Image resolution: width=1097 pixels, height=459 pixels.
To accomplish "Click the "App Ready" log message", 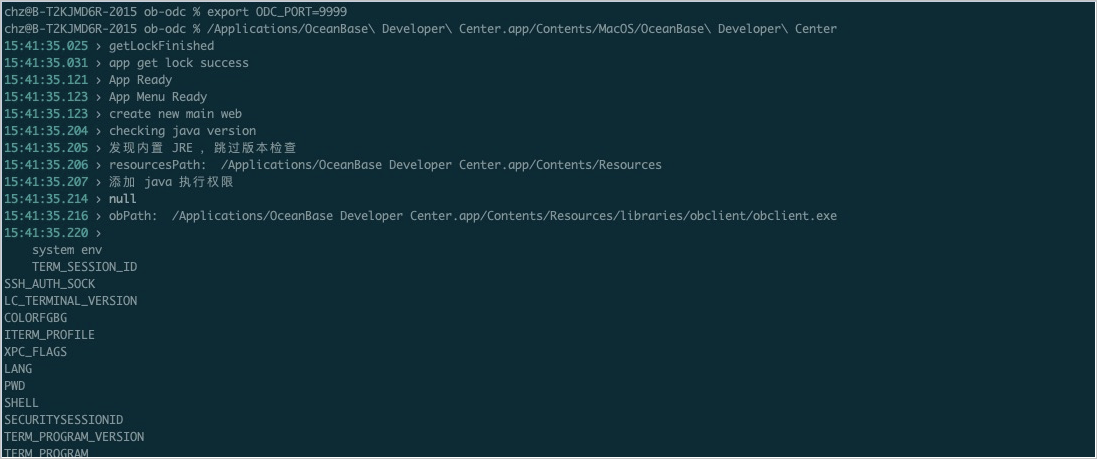I will click(140, 80).
